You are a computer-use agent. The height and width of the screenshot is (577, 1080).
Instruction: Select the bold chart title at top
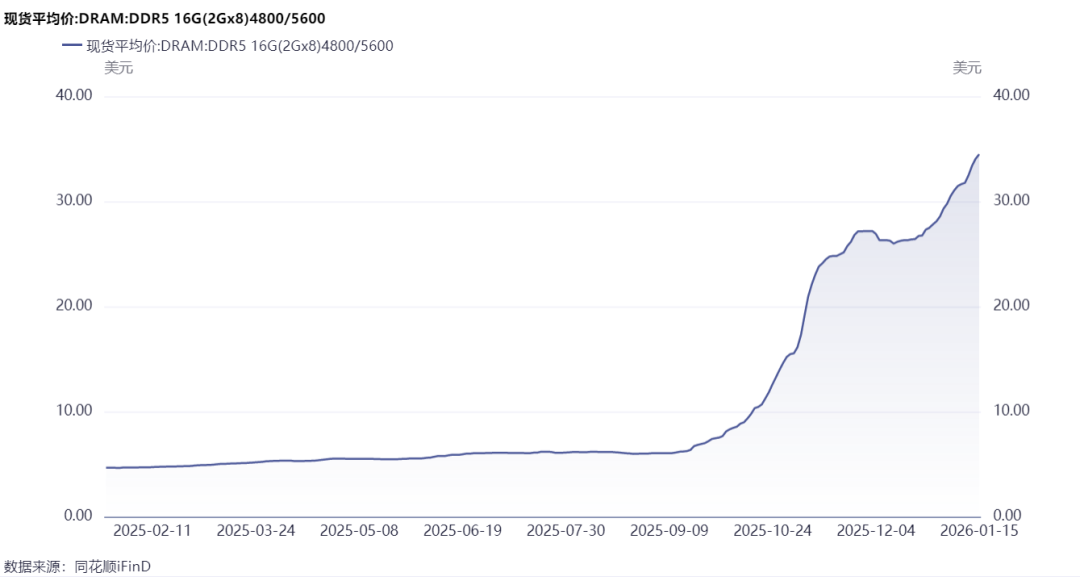165,19
